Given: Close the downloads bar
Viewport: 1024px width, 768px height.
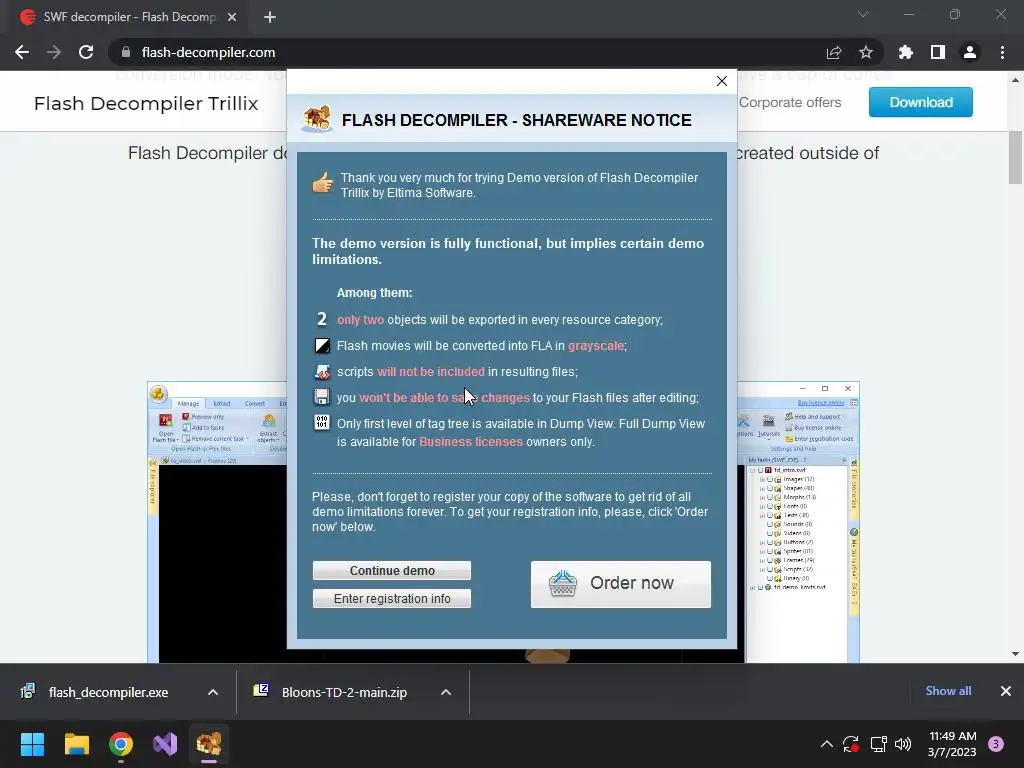Looking at the screenshot, I should tap(1006, 691).
